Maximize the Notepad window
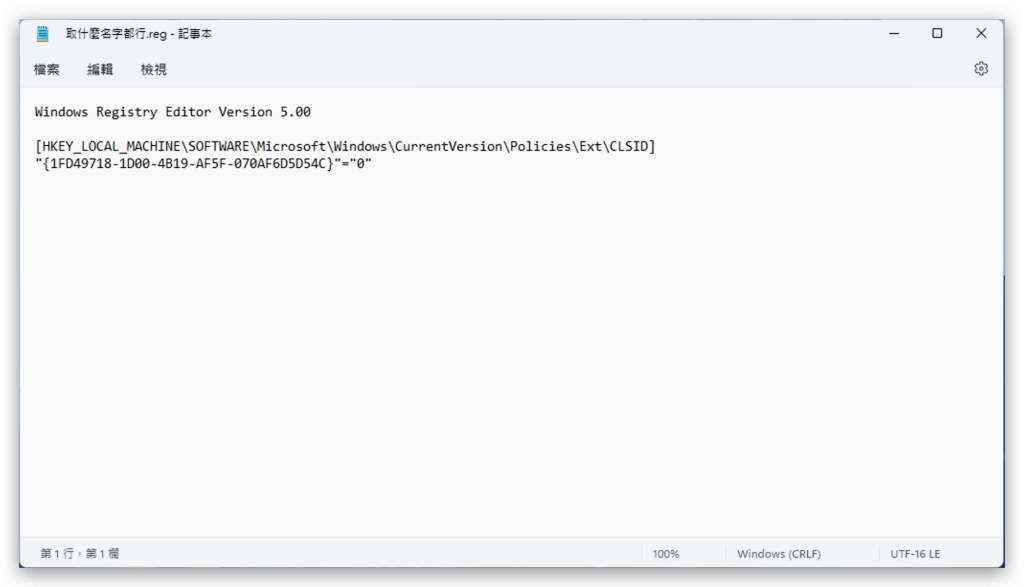1024x587 pixels. pyautogui.click(x=937, y=34)
